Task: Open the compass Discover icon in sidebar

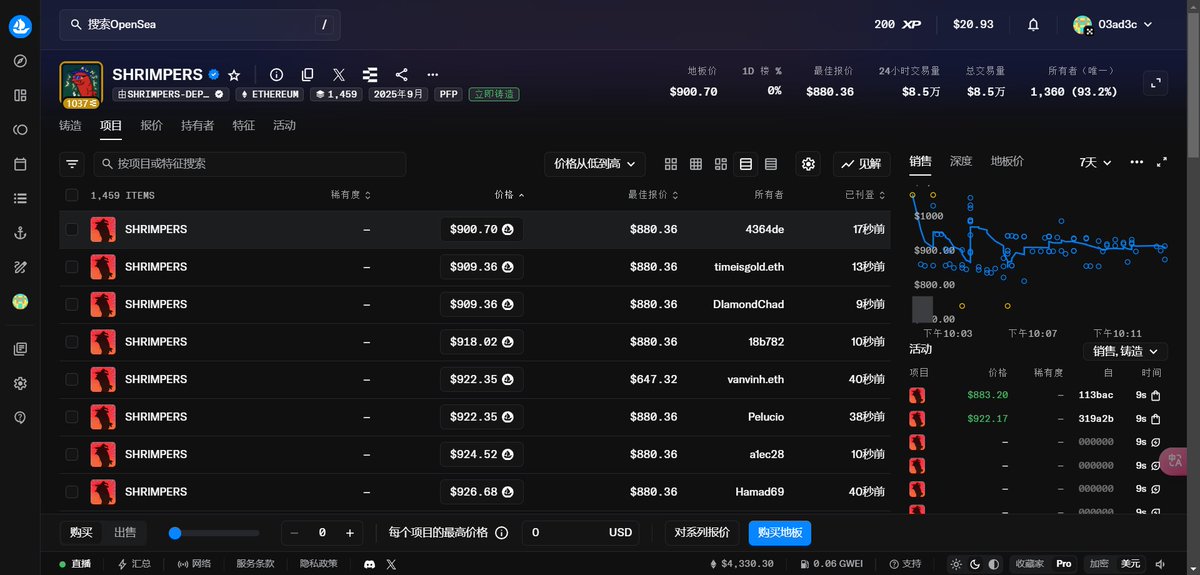Action: click(20, 61)
